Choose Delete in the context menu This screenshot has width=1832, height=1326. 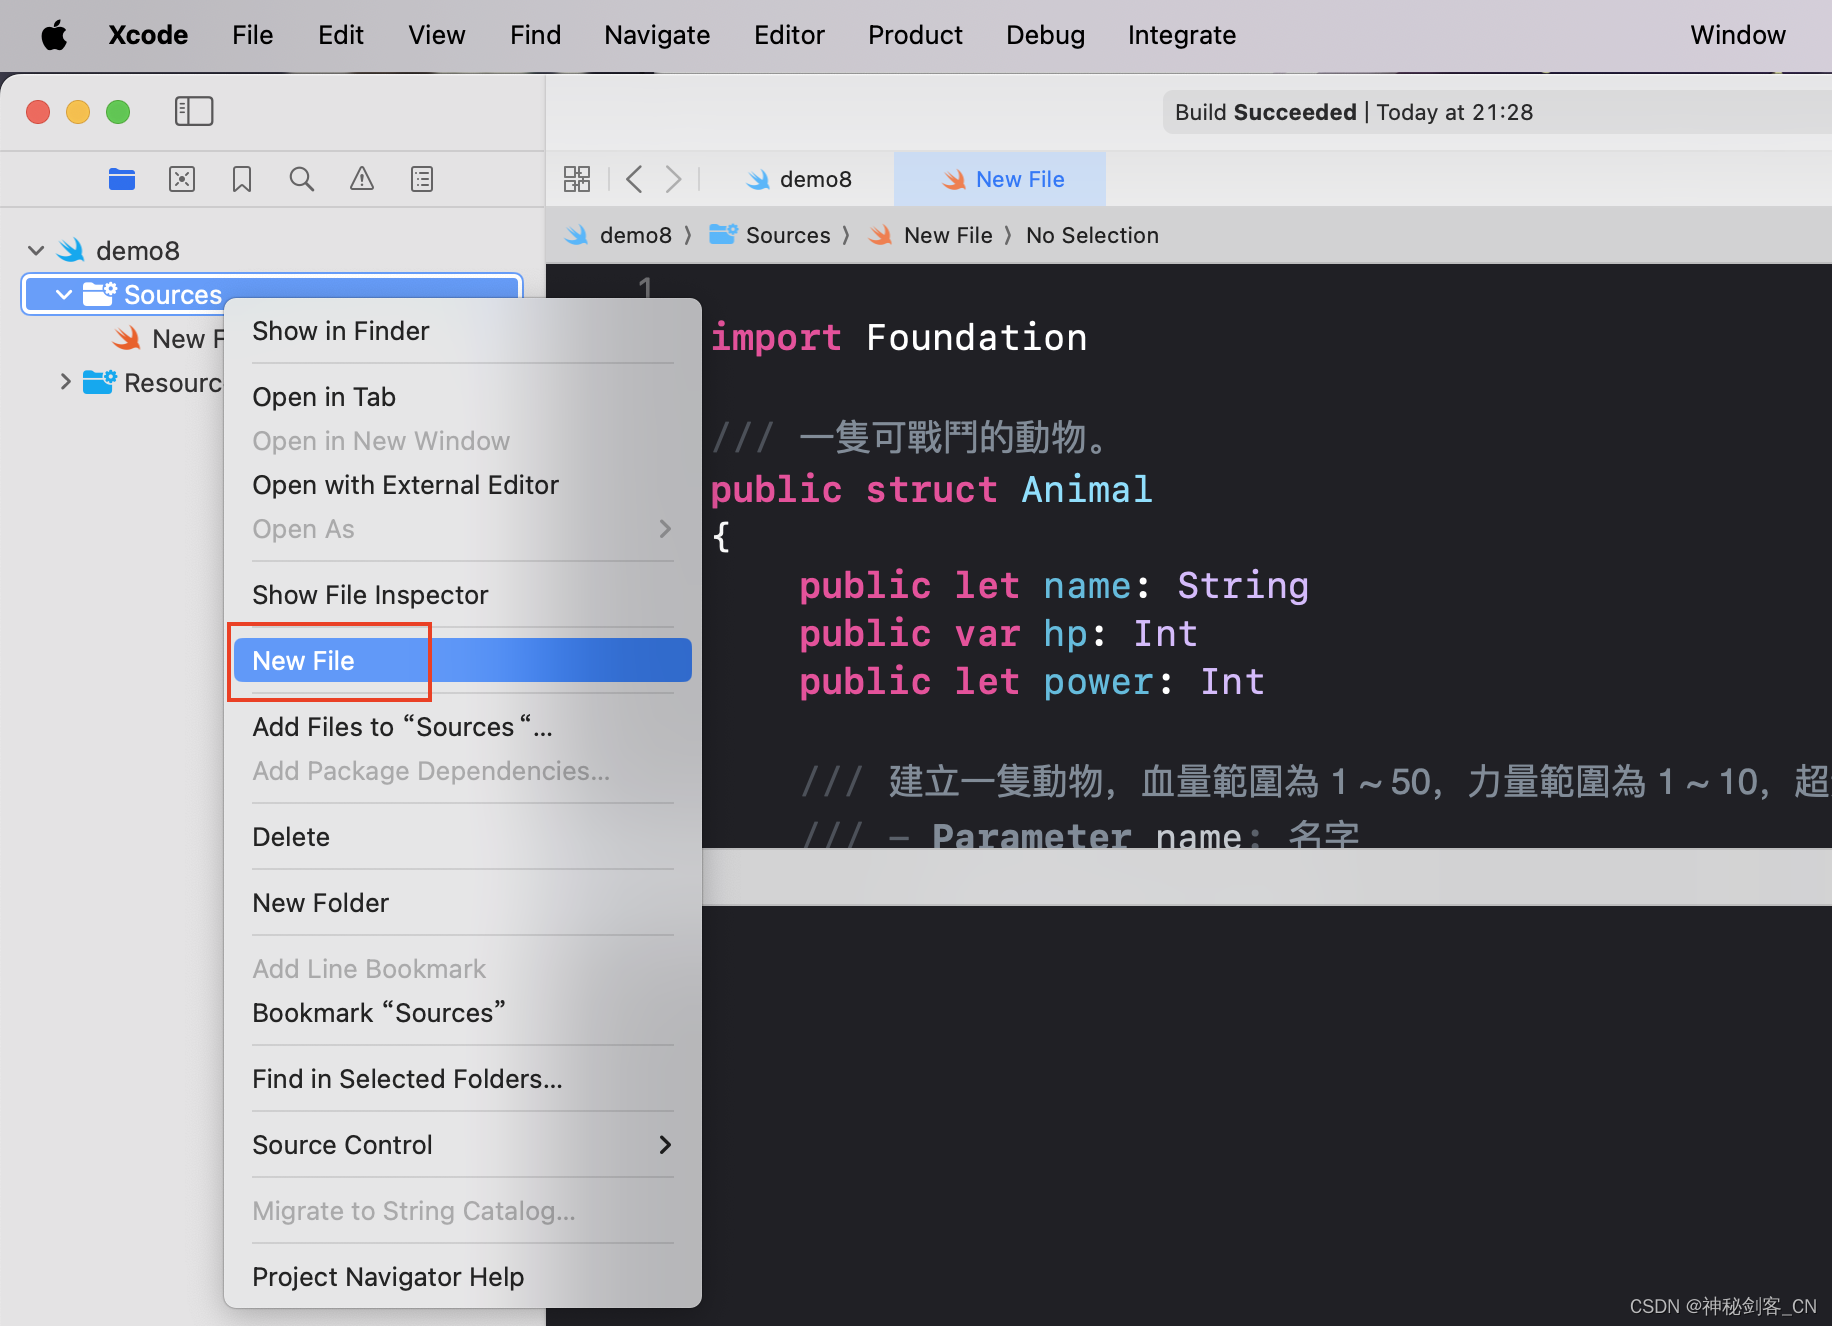tap(462, 837)
